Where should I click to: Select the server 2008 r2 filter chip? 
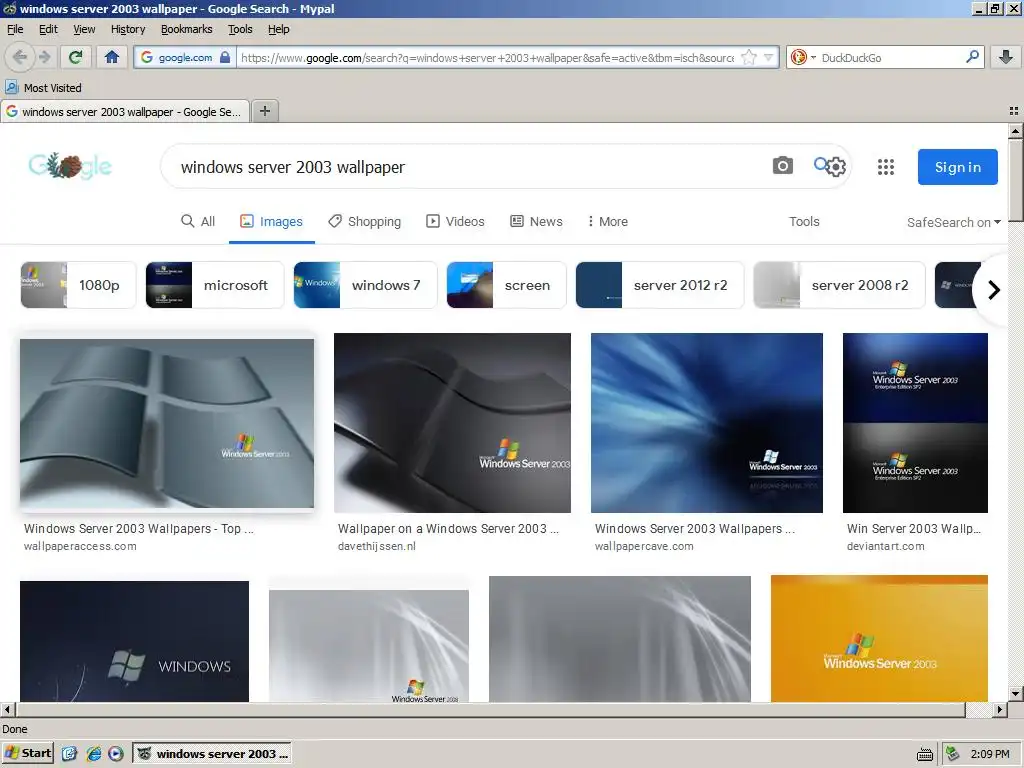839,285
